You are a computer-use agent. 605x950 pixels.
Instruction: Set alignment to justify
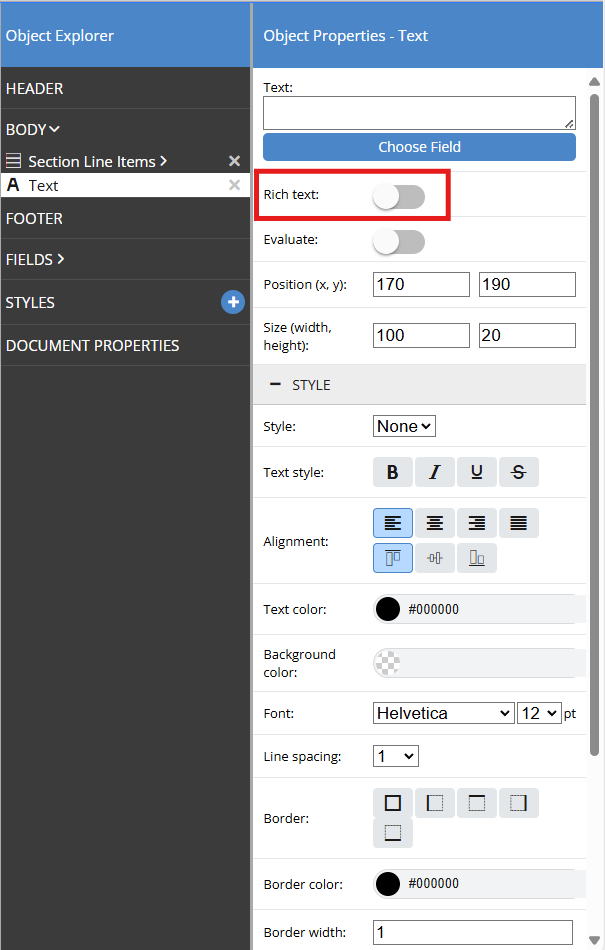tap(518, 523)
